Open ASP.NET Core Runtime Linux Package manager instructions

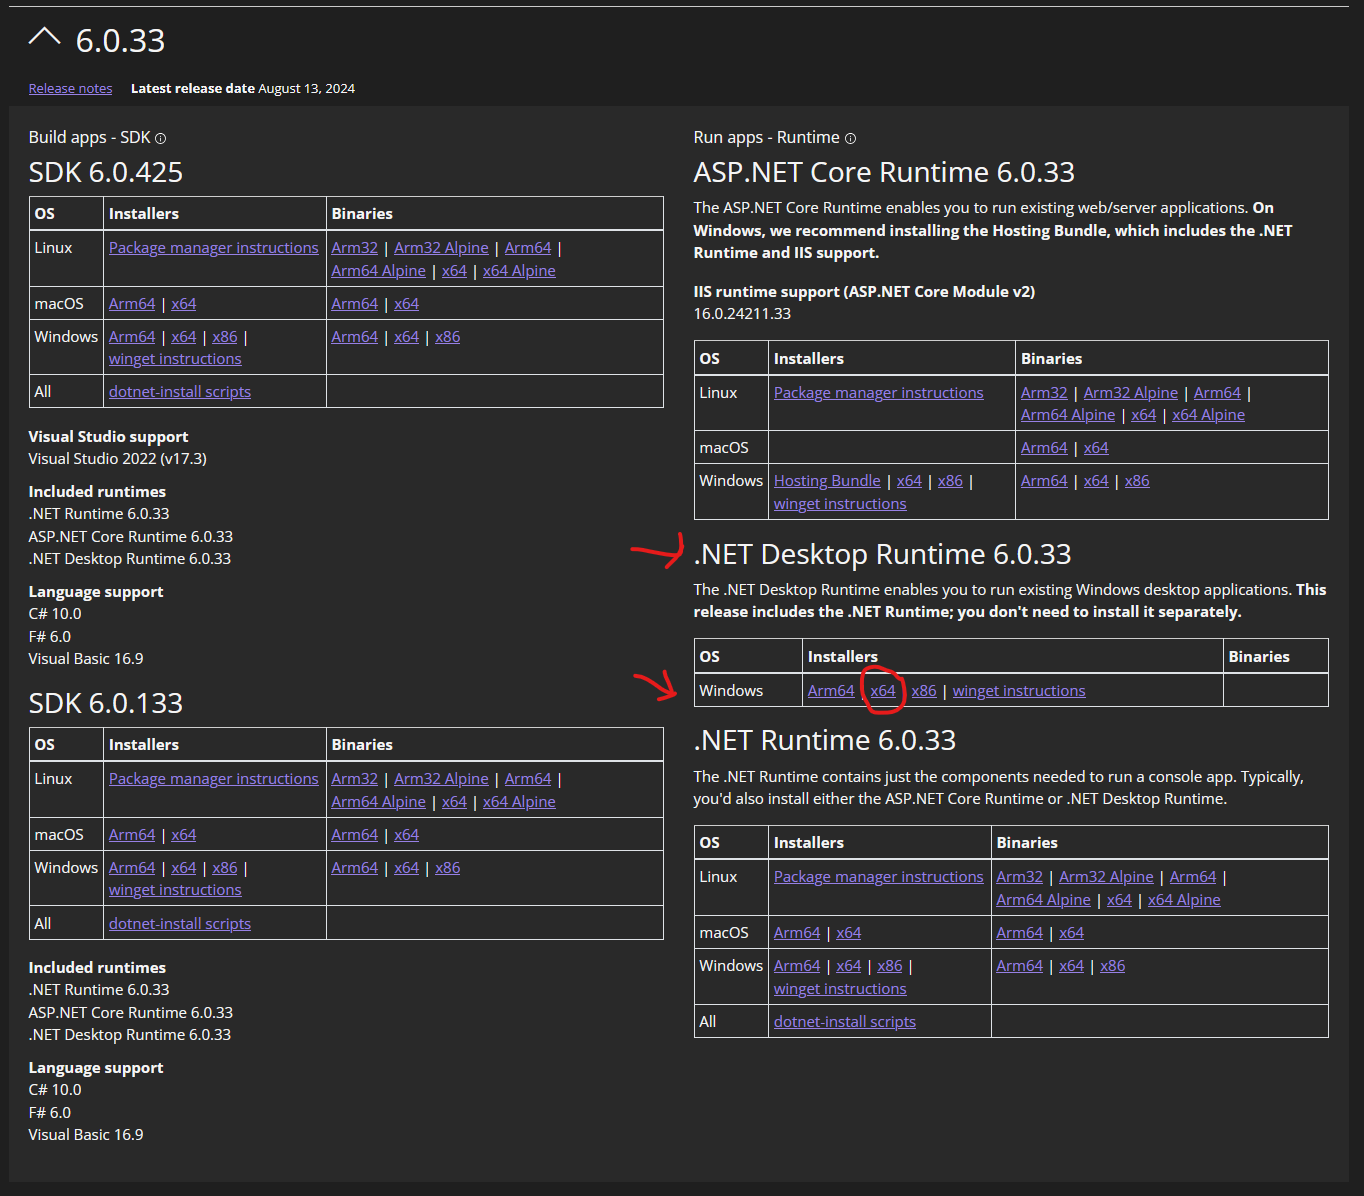pos(878,393)
